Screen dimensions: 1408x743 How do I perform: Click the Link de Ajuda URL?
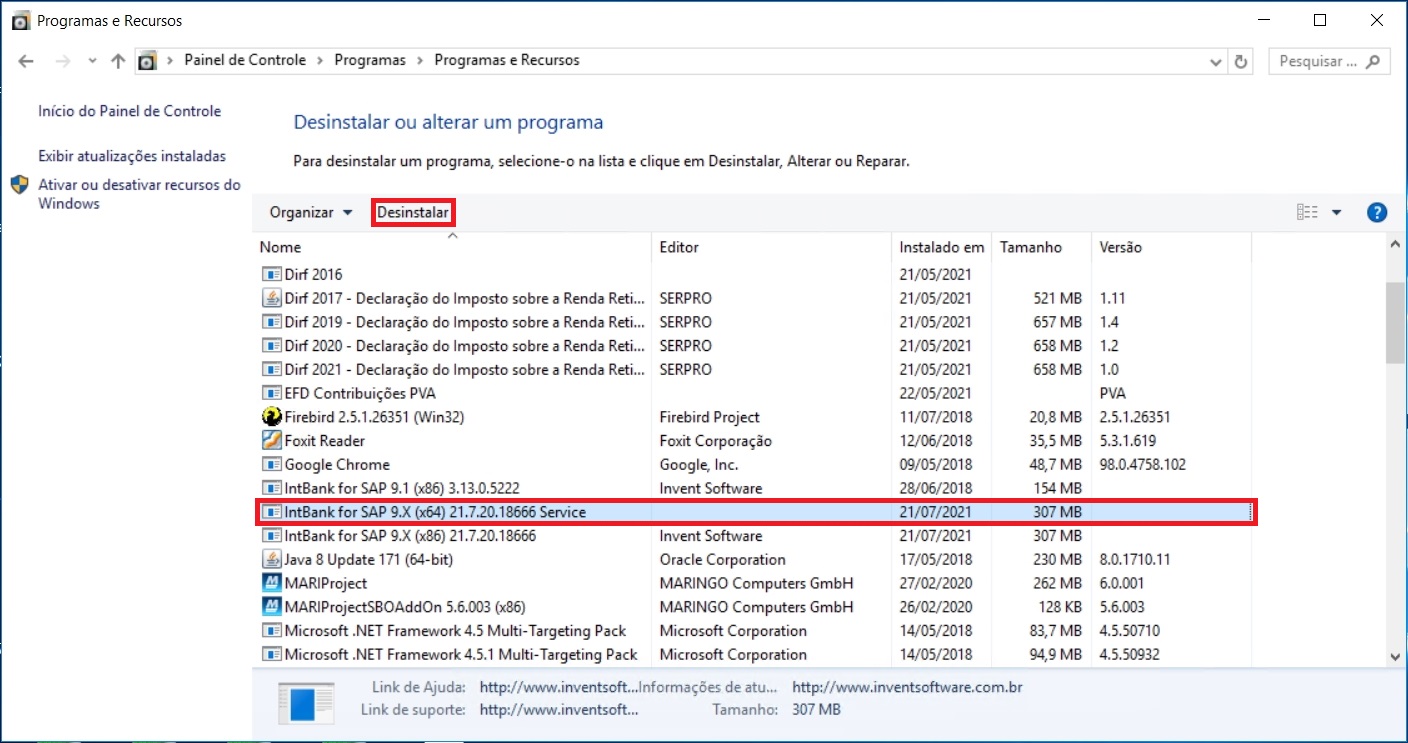point(559,688)
